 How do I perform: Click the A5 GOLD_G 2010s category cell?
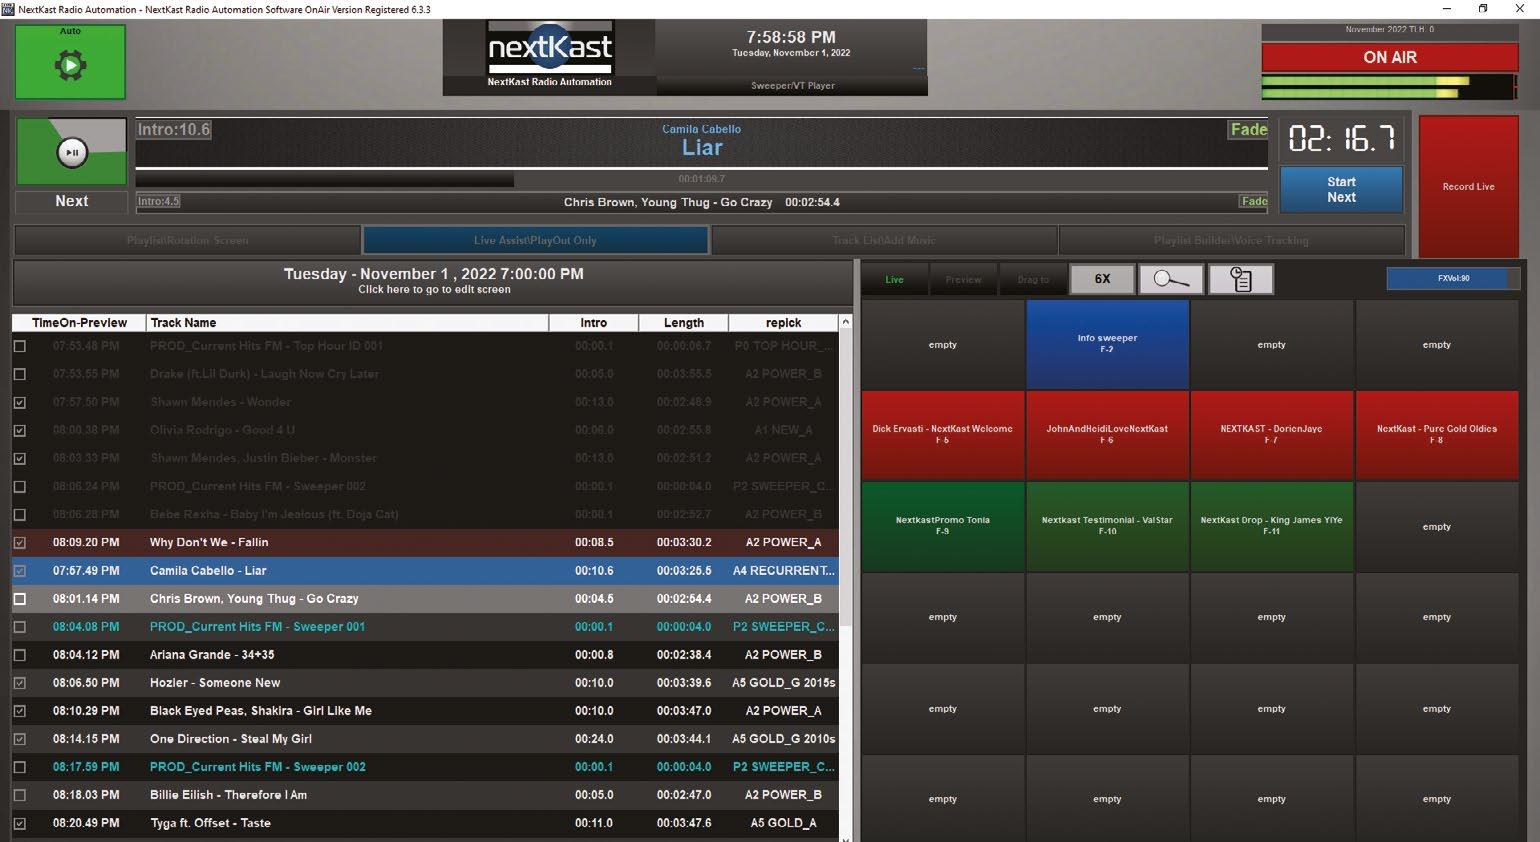pyautogui.click(x=783, y=739)
